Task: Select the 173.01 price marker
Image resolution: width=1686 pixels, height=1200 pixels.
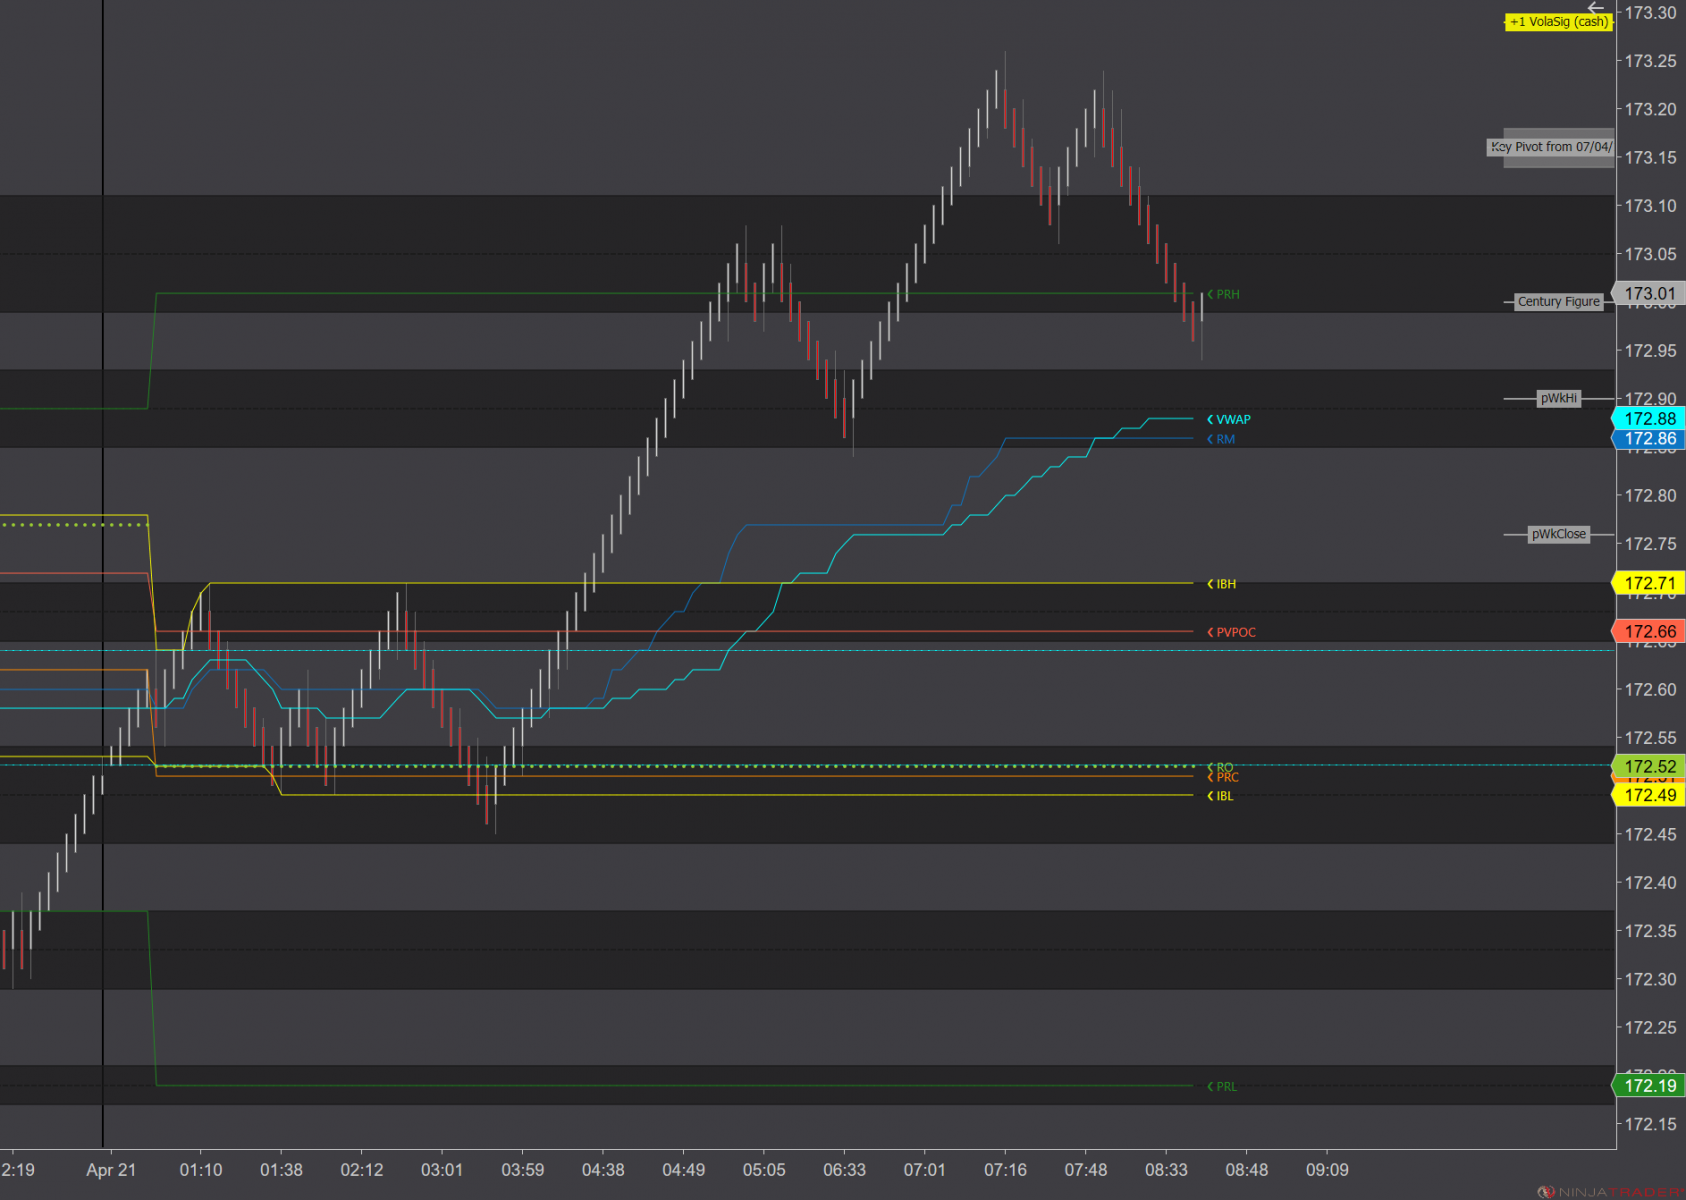Action: [x=1651, y=293]
